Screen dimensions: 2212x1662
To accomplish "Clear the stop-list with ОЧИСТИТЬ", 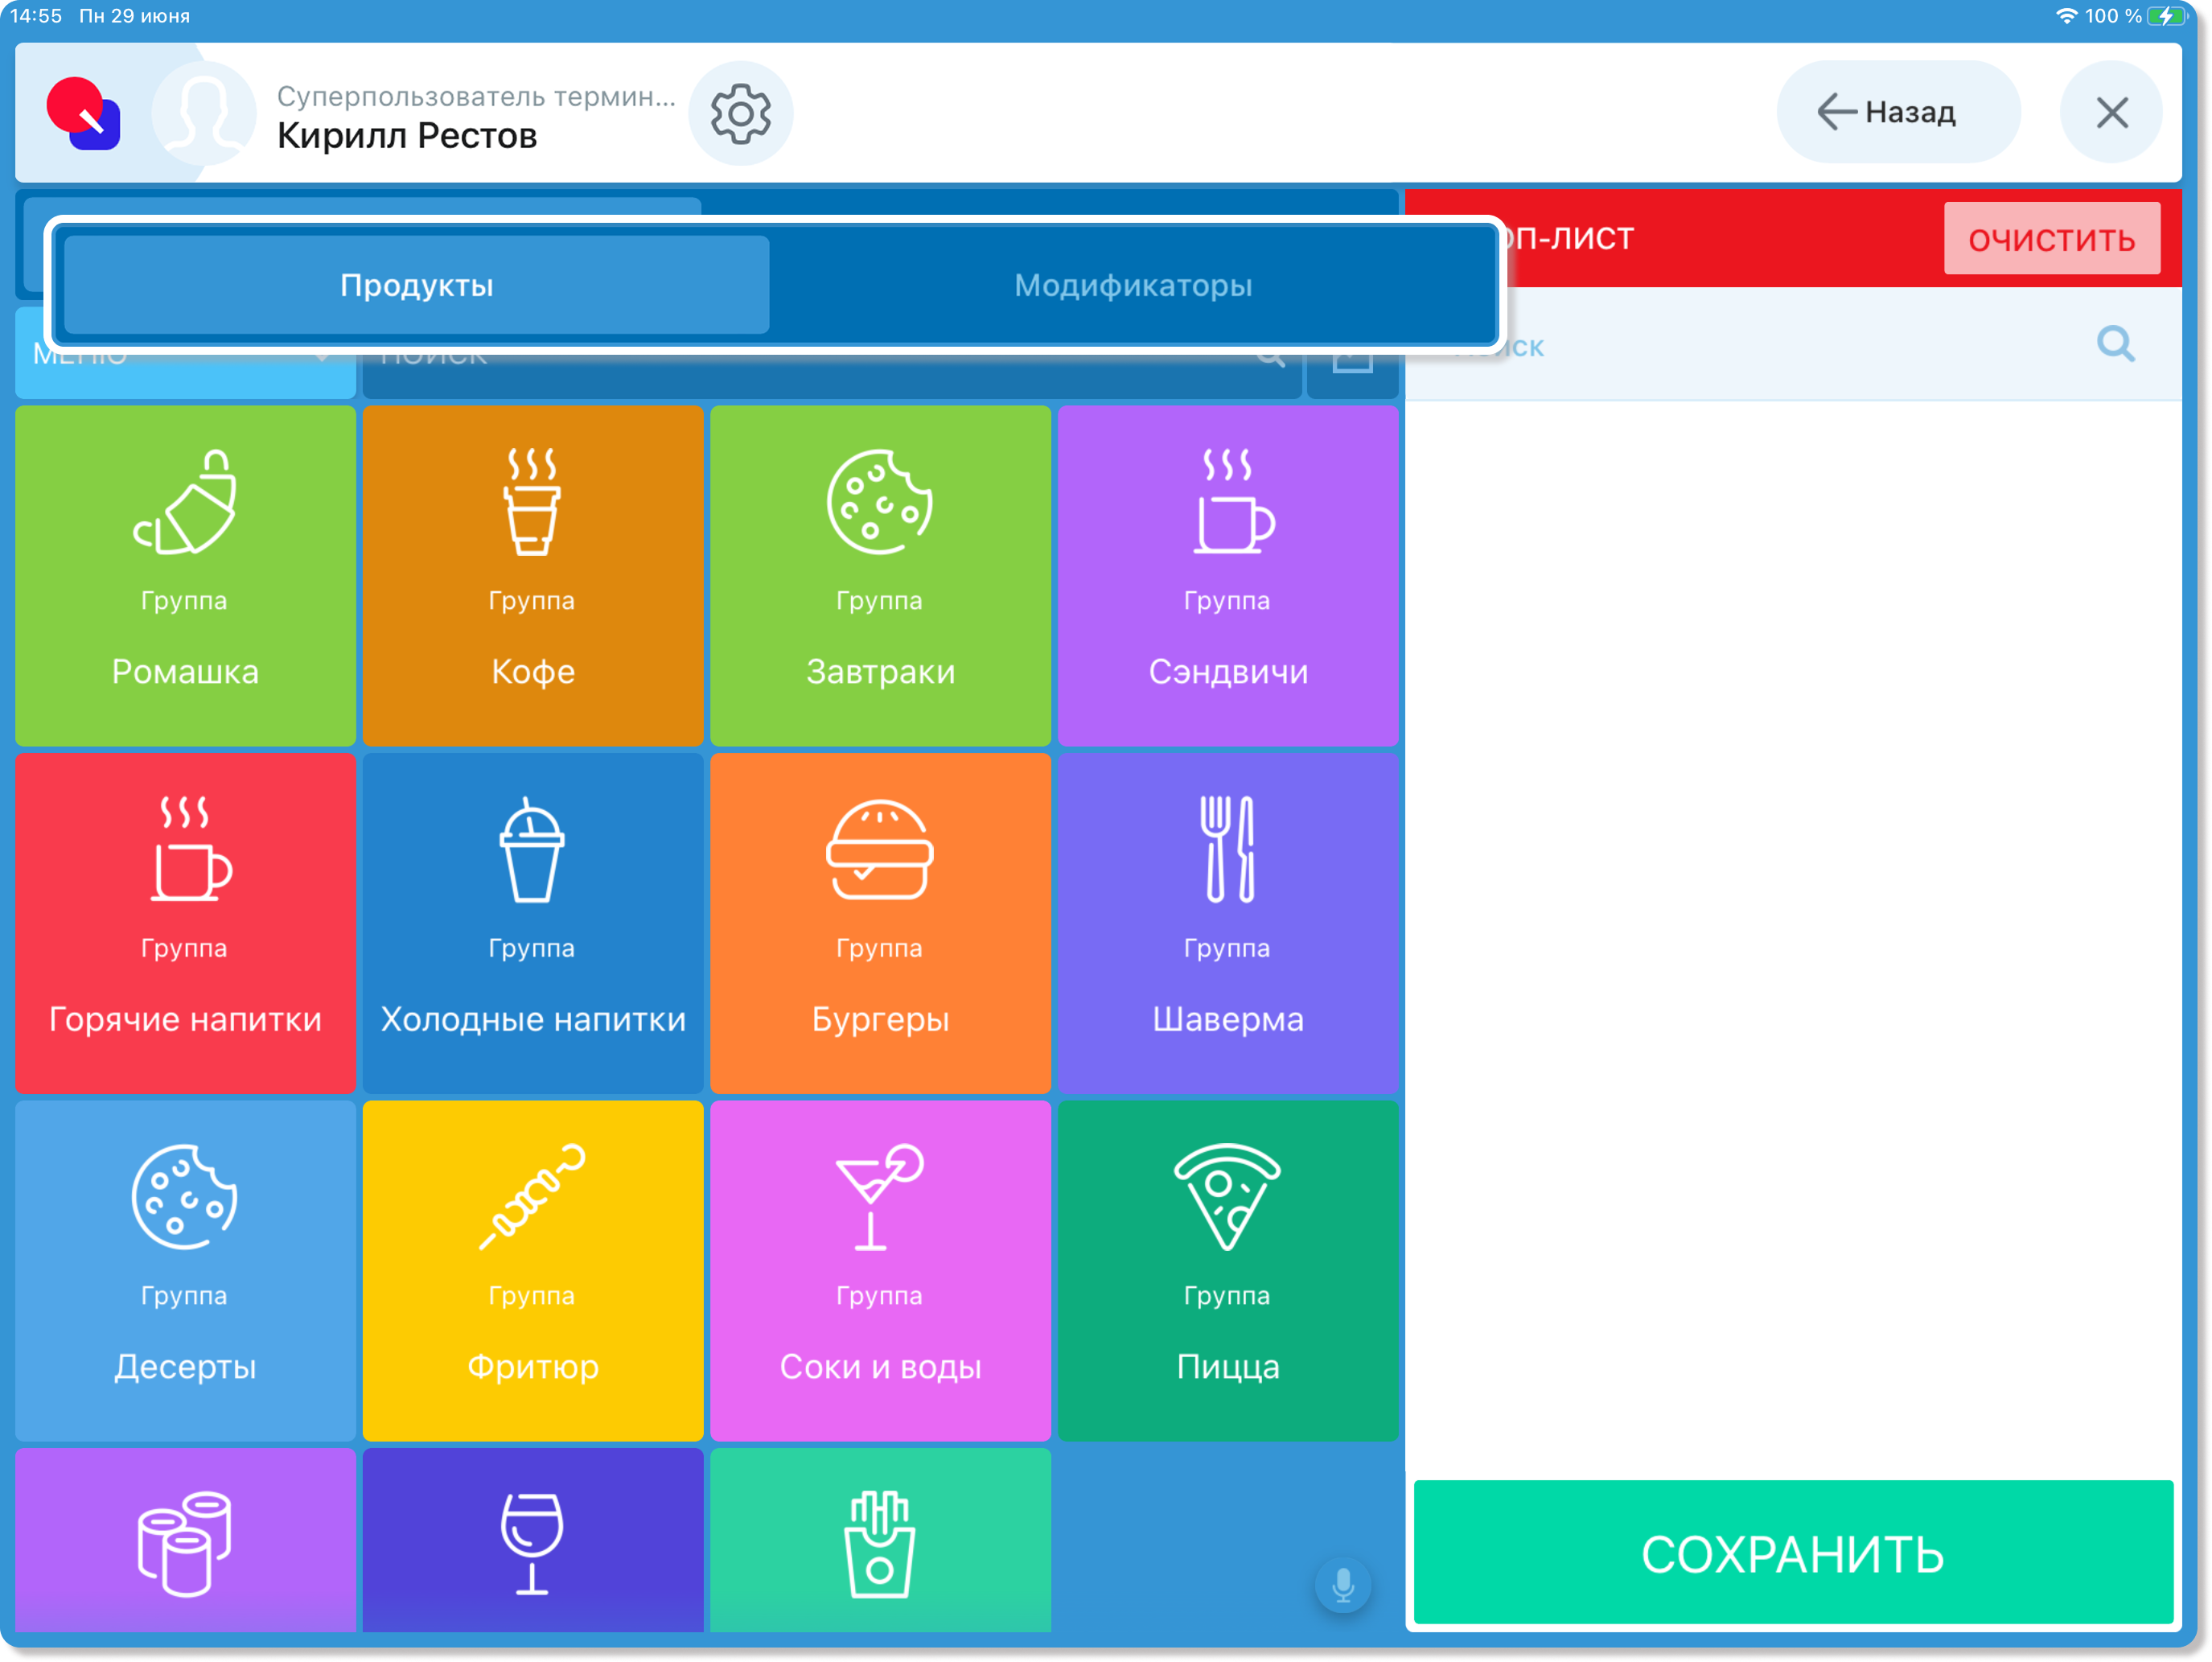I will pyautogui.click(x=2051, y=239).
